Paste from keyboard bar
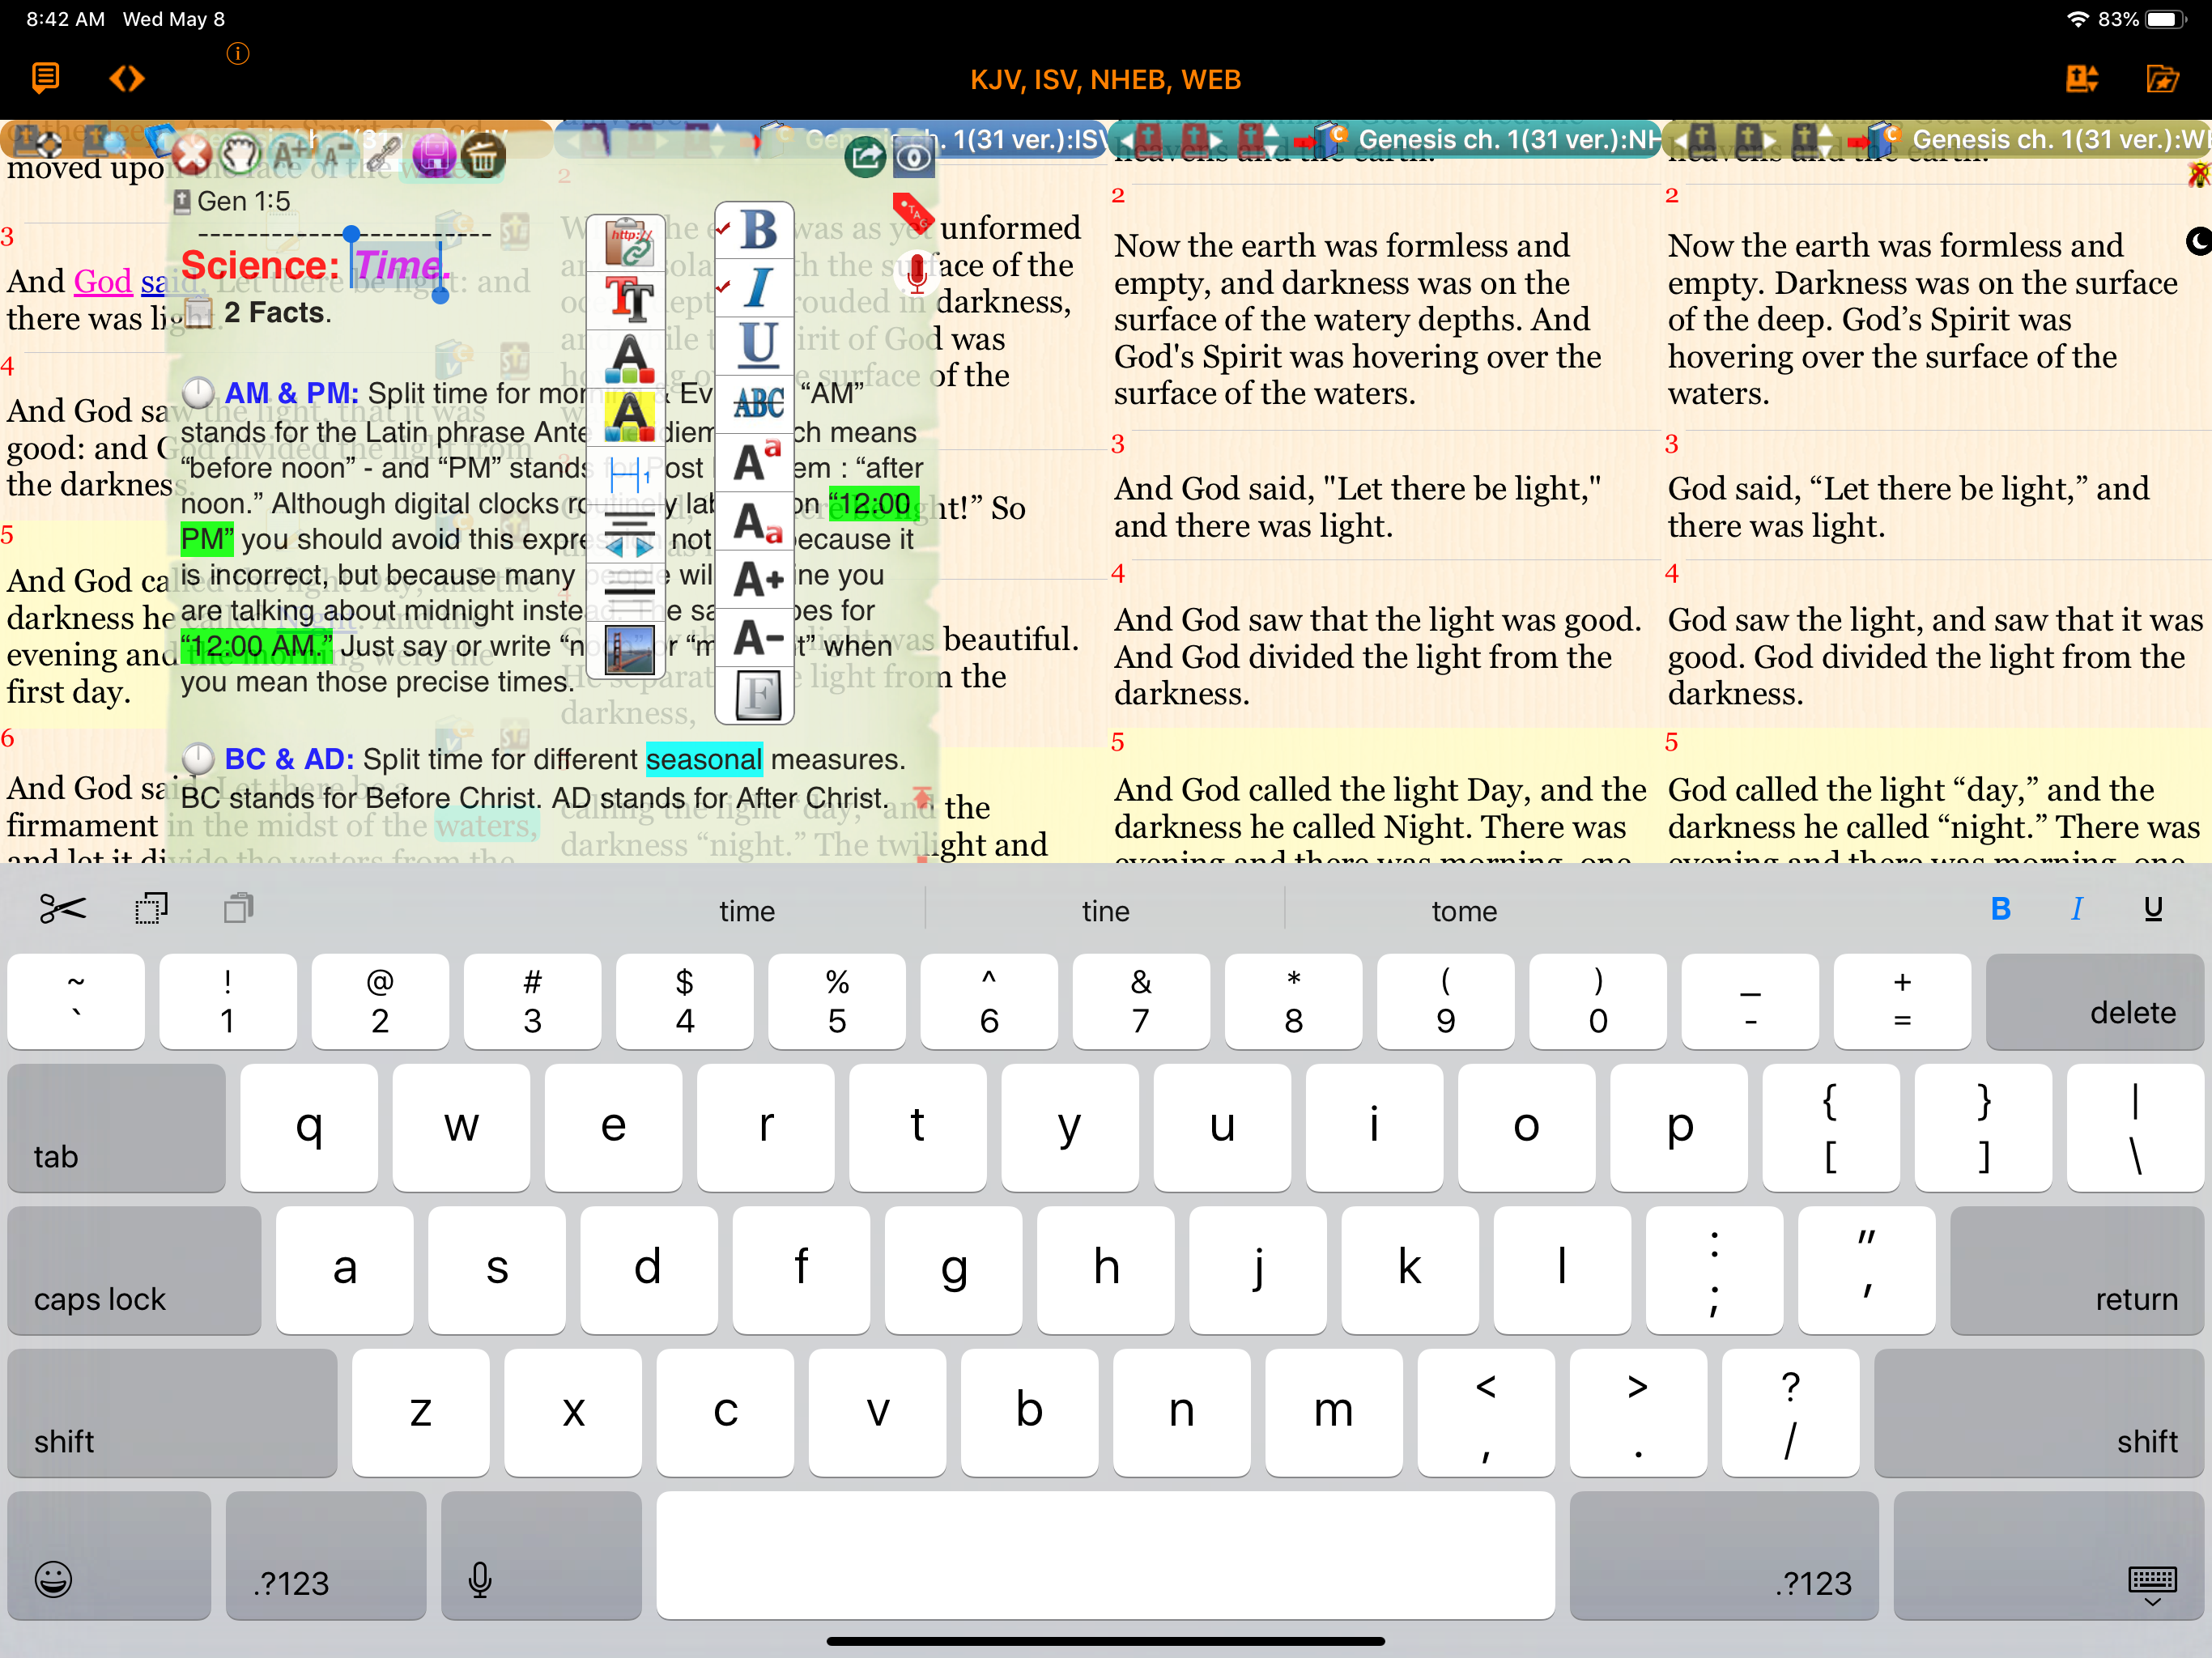This screenshot has width=2212, height=1658. pyautogui.click(x=238, y=908)
